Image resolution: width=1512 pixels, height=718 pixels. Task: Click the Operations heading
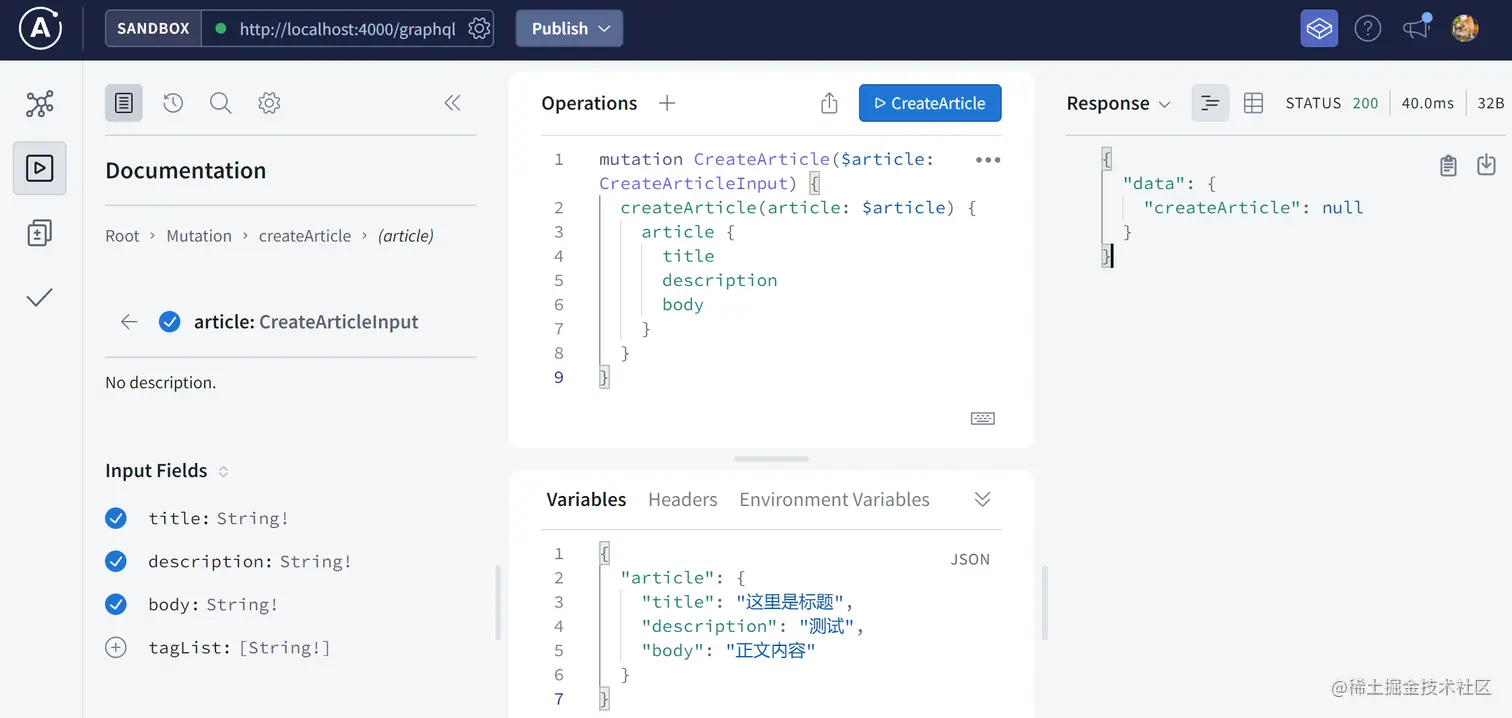589,103
